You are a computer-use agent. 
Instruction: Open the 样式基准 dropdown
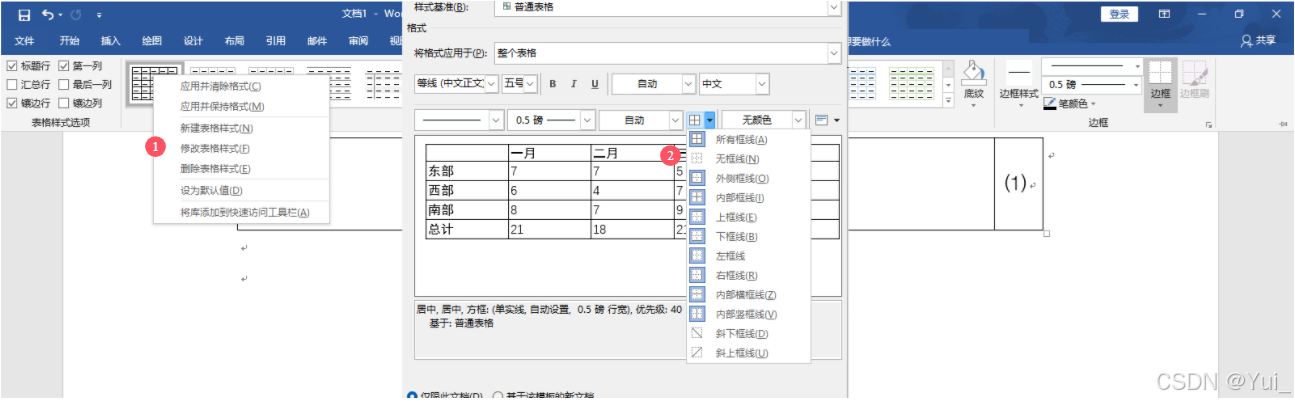pyautogui.click(x=834, y=7)
